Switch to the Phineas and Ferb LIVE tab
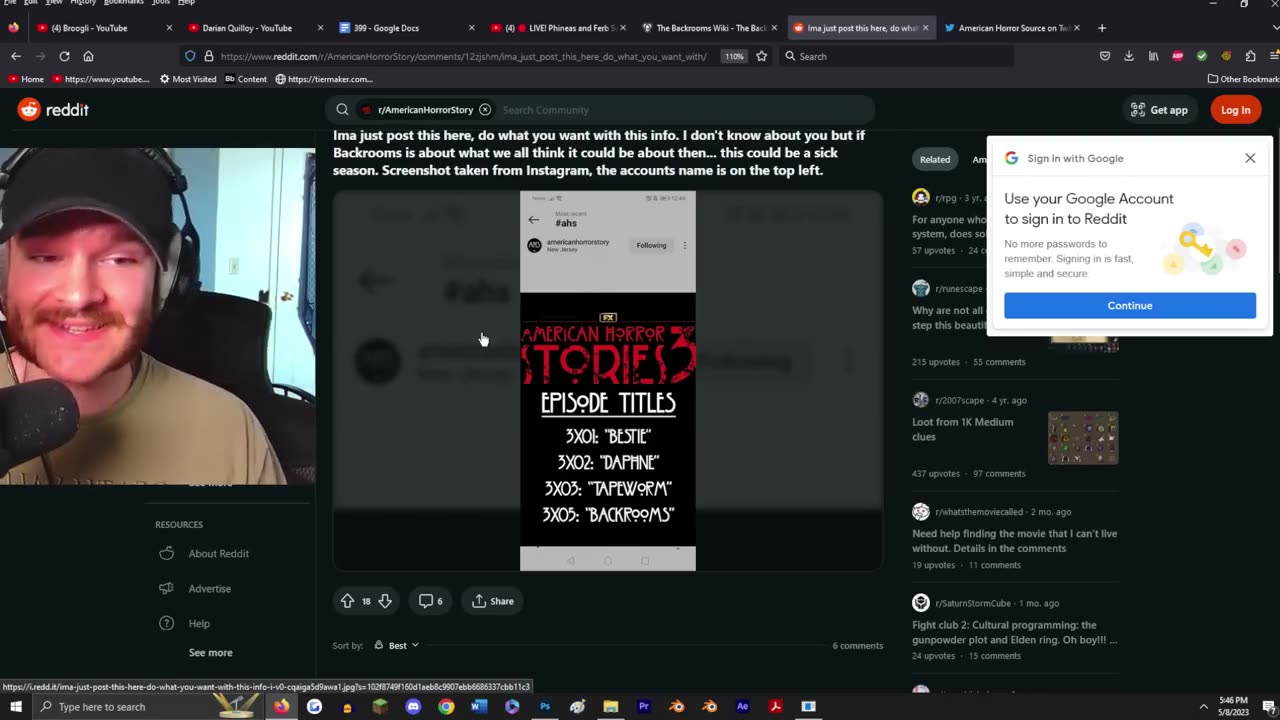This screenshot has width=1280, height=720. point(558,28)
